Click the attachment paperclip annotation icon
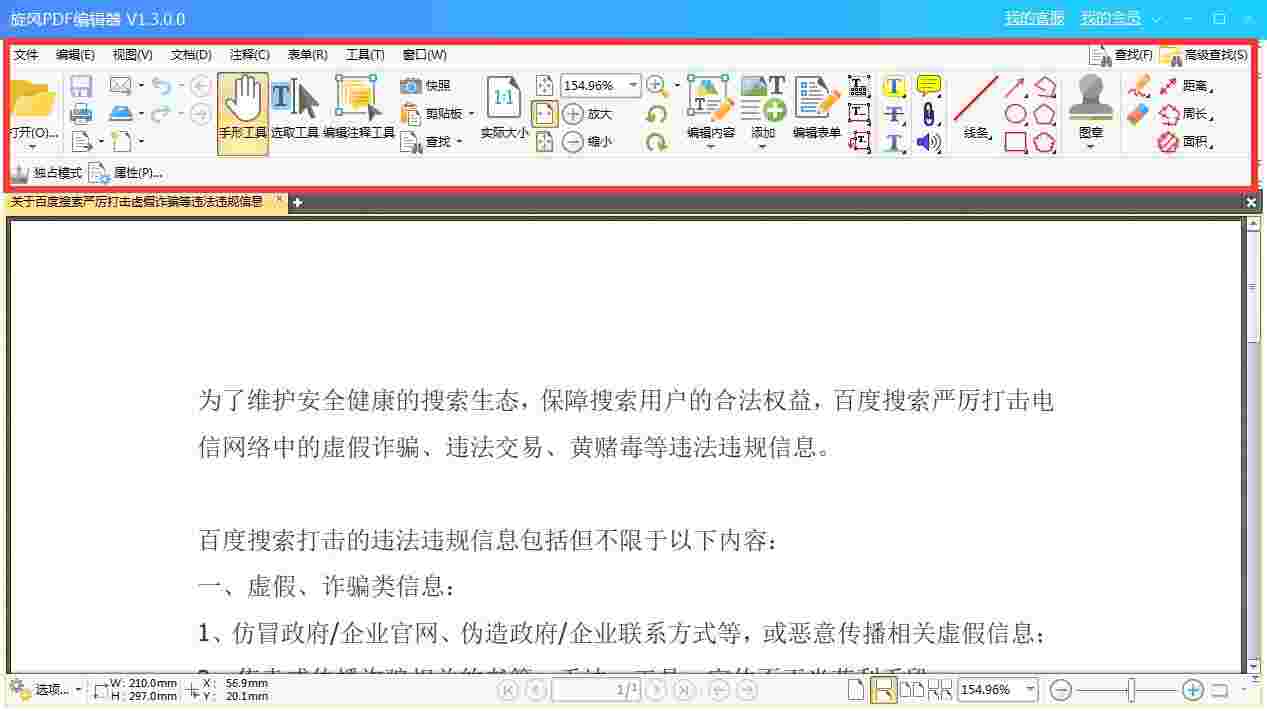The height and width of the screenshot is (711, 1267). 928,114
